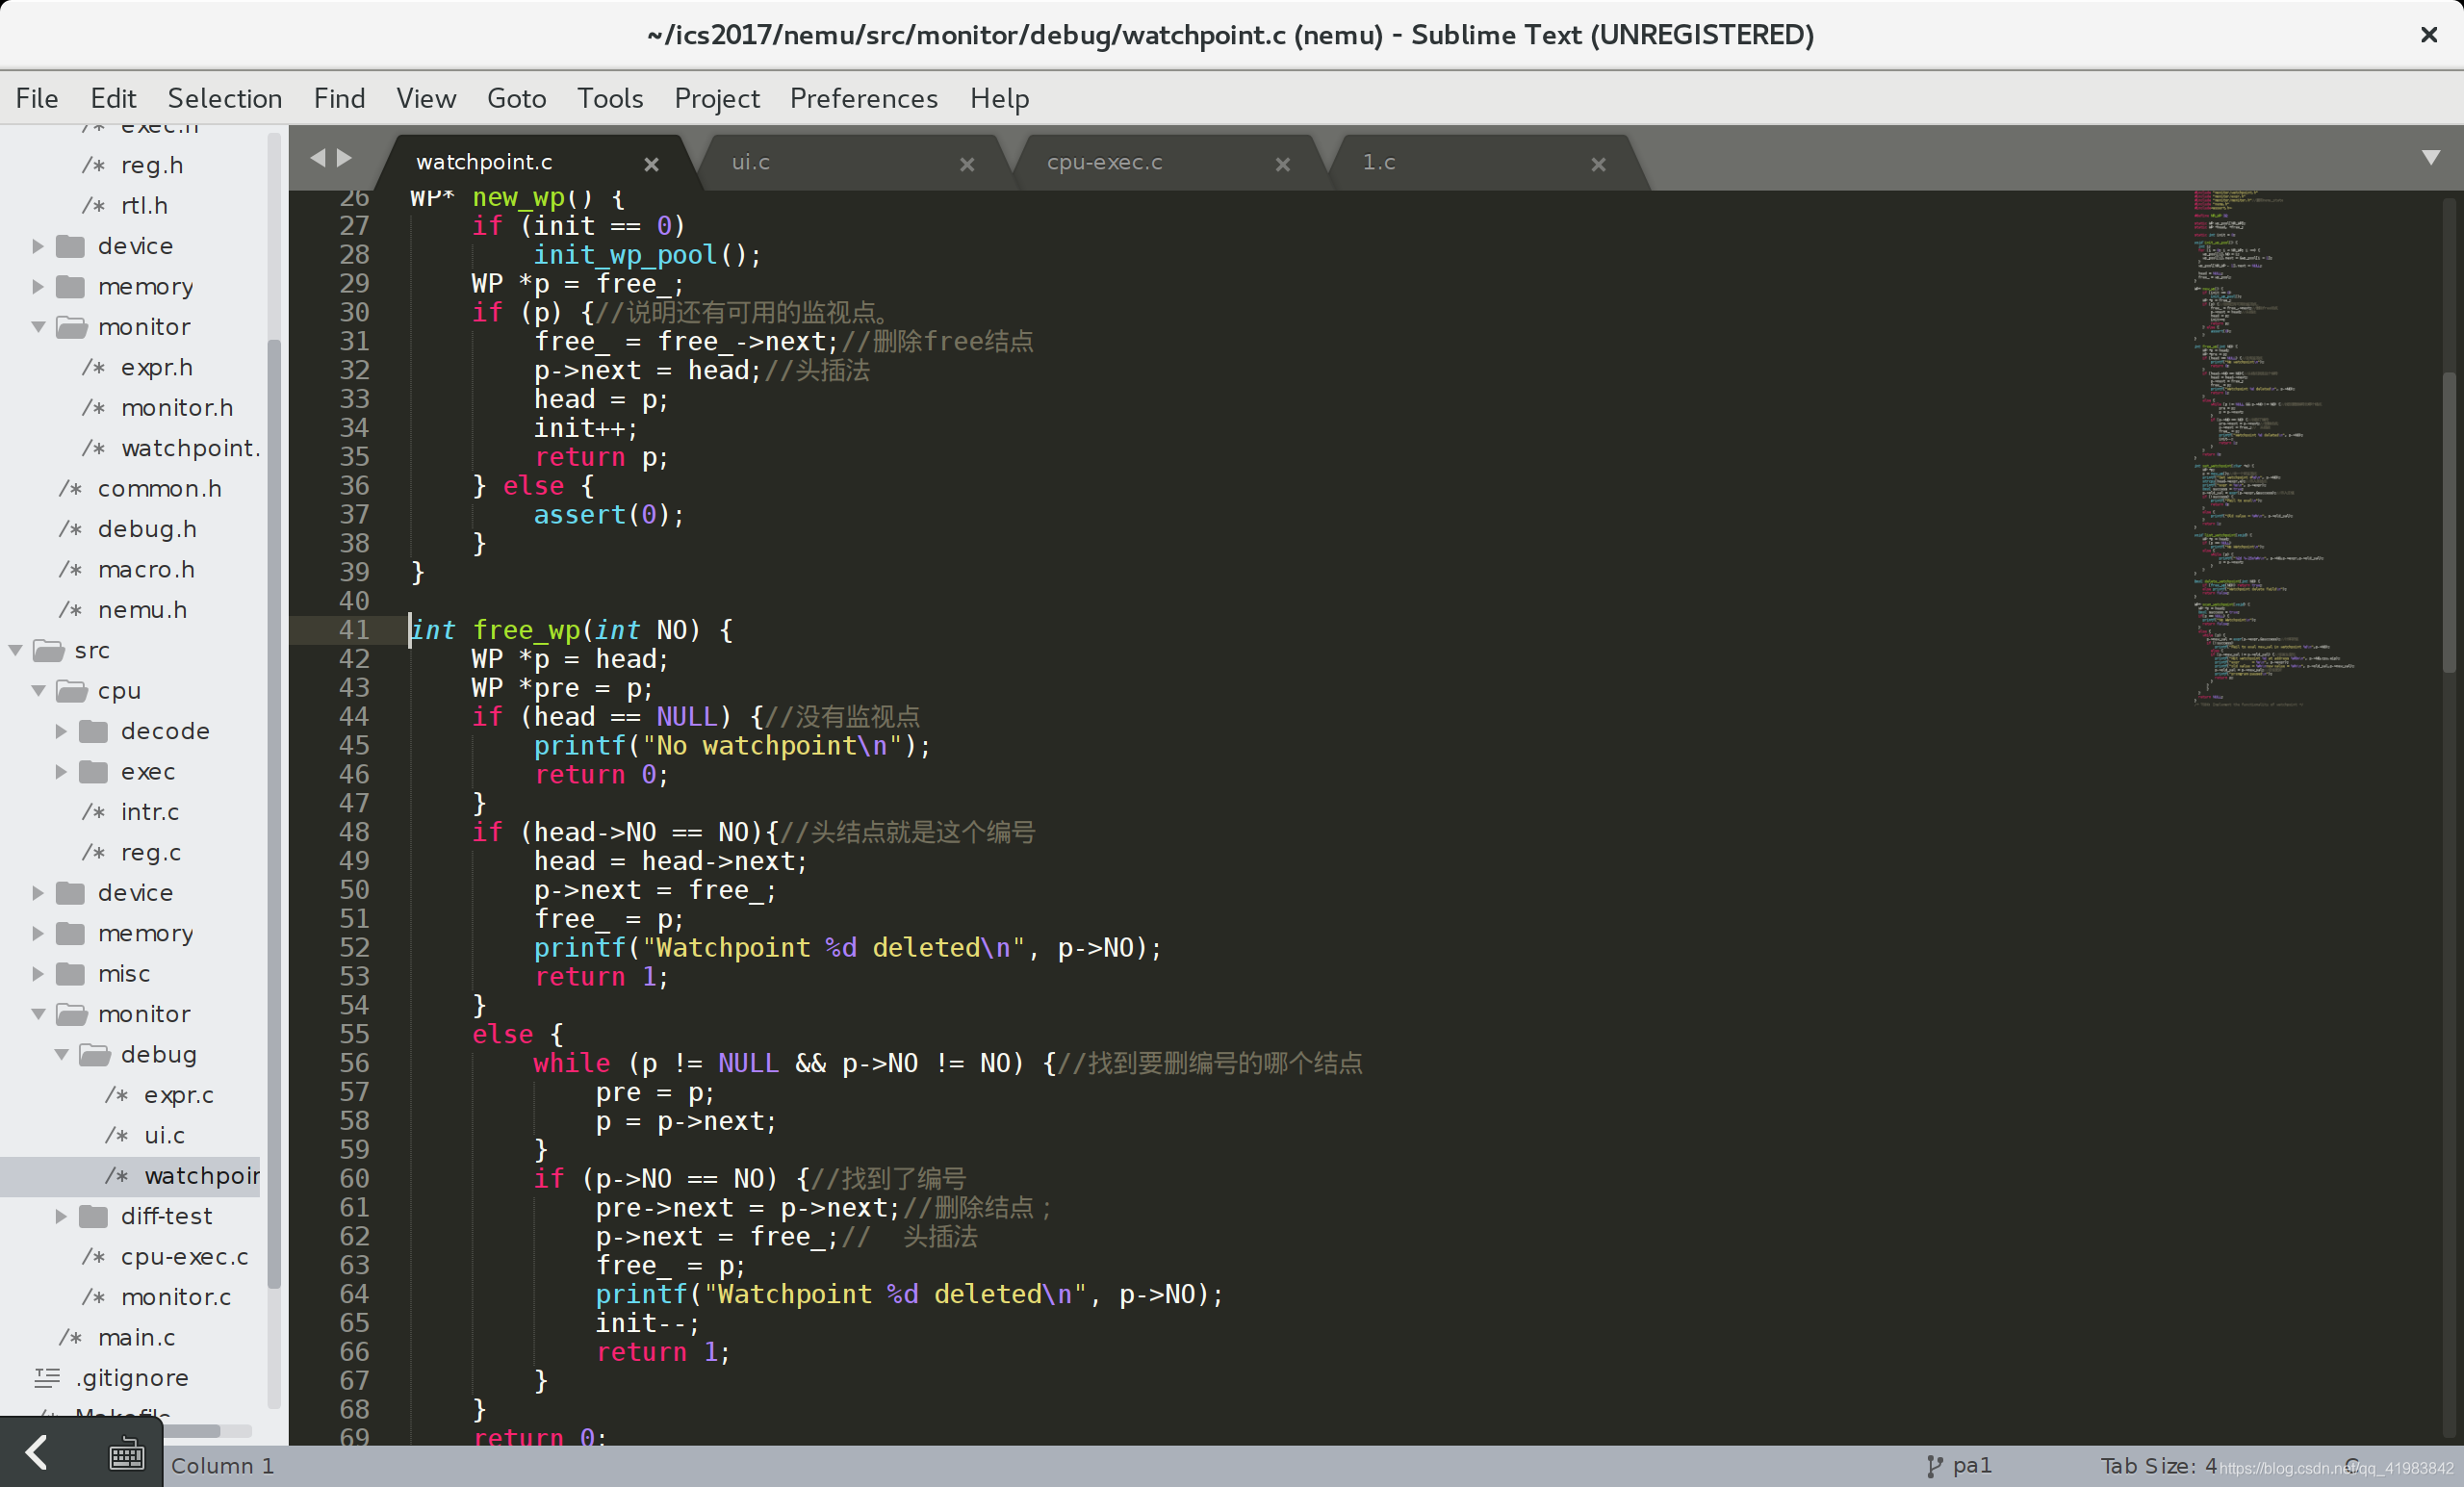Expand the memory folder under src
Image resolution: width=2464 pixels, height=1487 pixels.
pyautogui.click(x=38, y=933)
